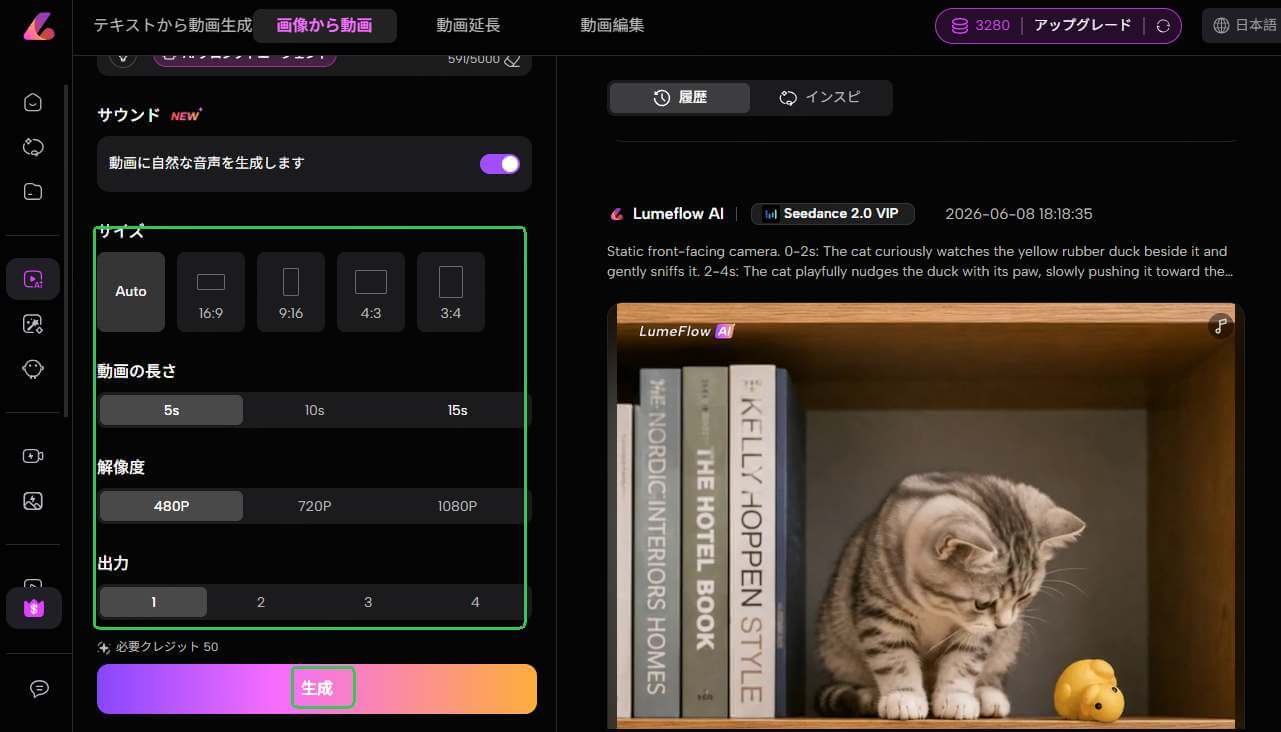
Task: Open the 履歴 history tab
Action: [680, 98]
